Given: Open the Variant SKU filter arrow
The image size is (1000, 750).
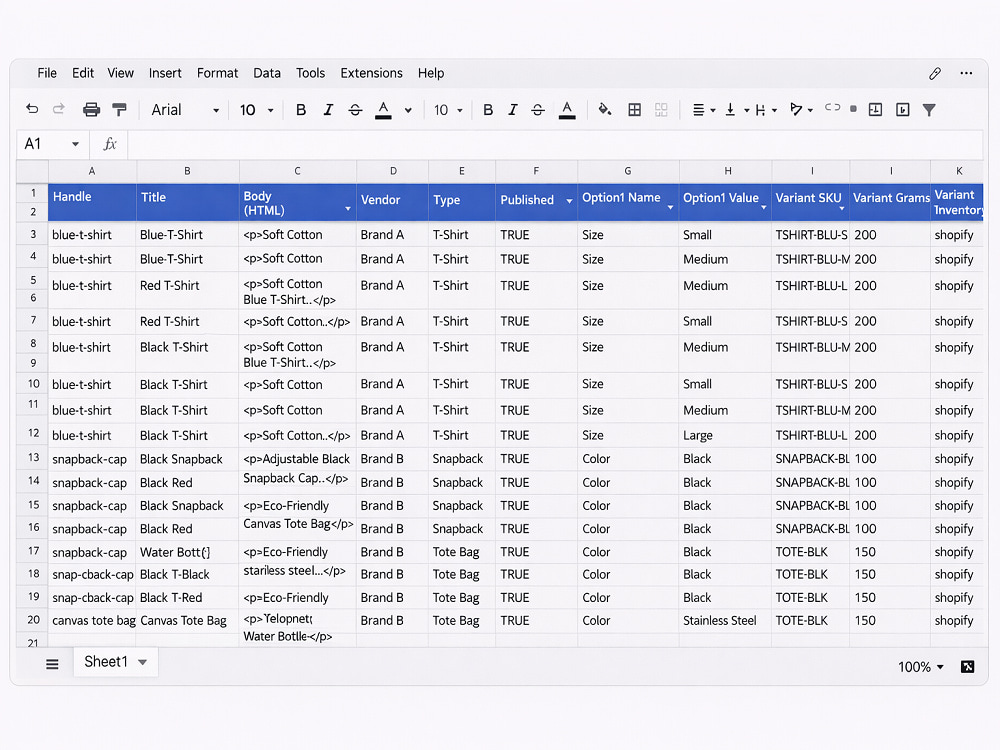Looking at the screenshot, I should pos(841,209).
